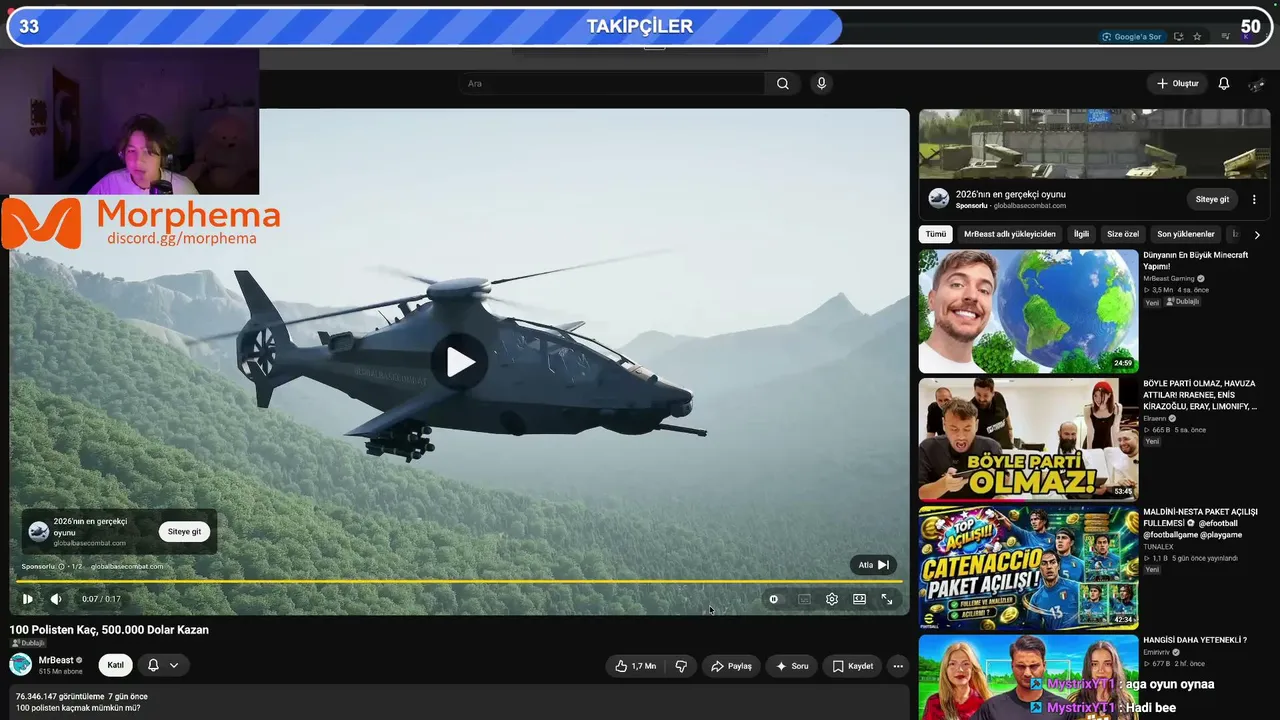
Task: Open the BÖYLE PARTİ OLMAZ video thumbnail
Action: coord(1028,439)
